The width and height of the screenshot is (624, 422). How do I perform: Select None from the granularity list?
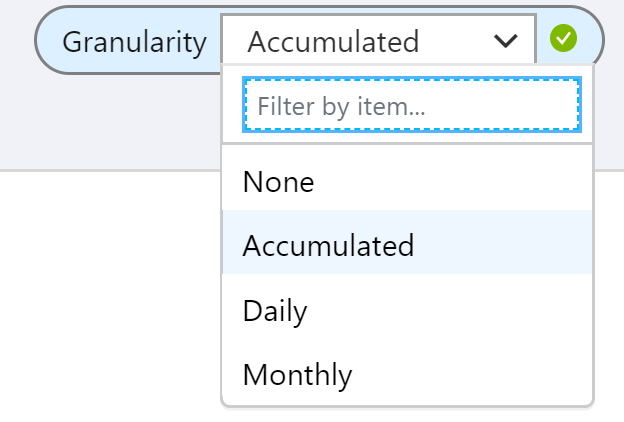pyautogui.click(x=278, y=182)
